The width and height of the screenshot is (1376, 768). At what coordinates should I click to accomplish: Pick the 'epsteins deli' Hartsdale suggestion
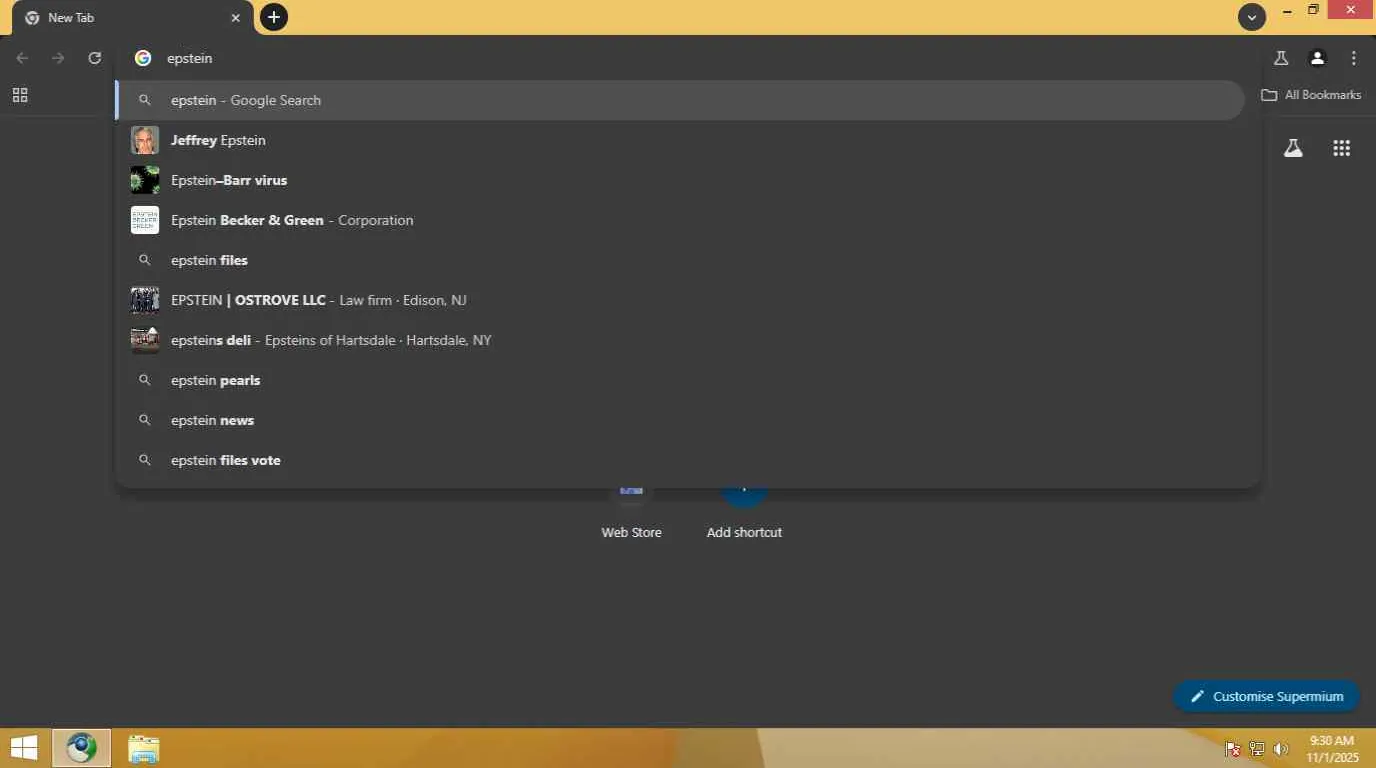coord(680,340)
